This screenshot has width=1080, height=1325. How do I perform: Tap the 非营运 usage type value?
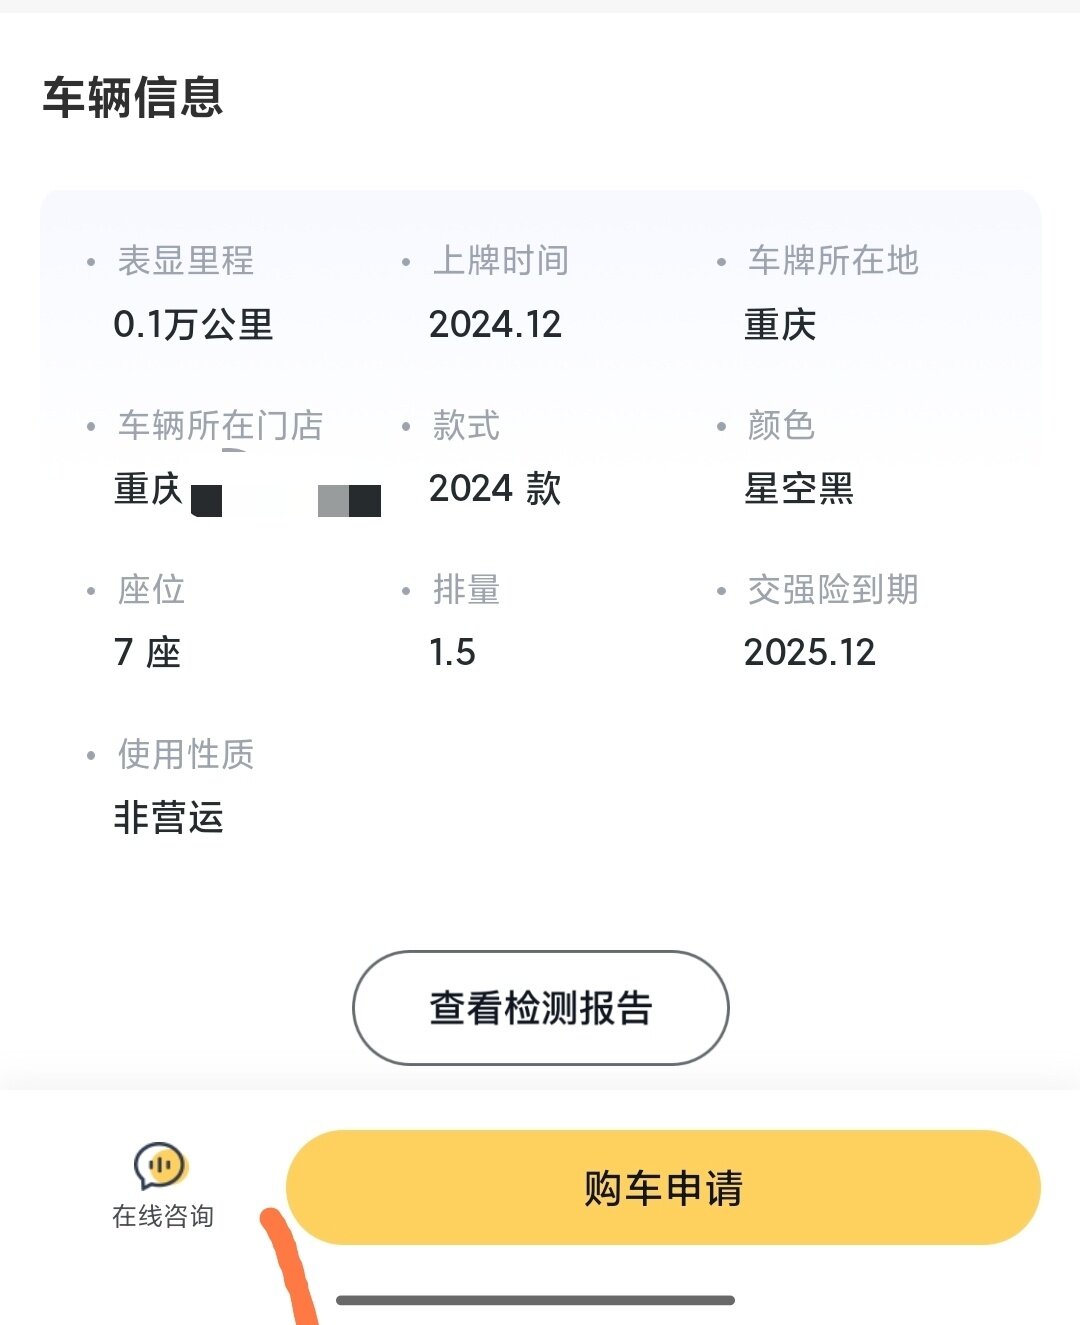click(169, 817)
